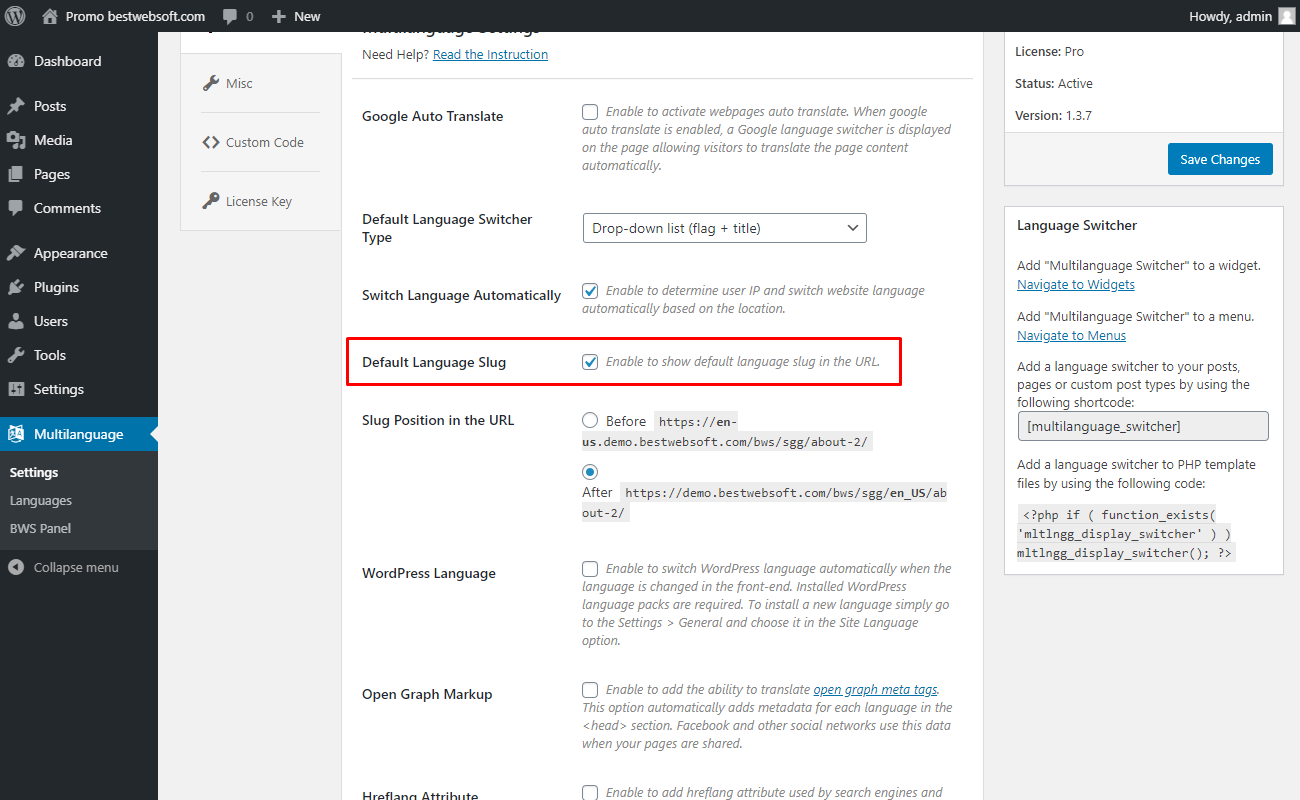This screenshot has height=800, width=1300.
Task: Click the Users person icon
Action: click(16, 321)
